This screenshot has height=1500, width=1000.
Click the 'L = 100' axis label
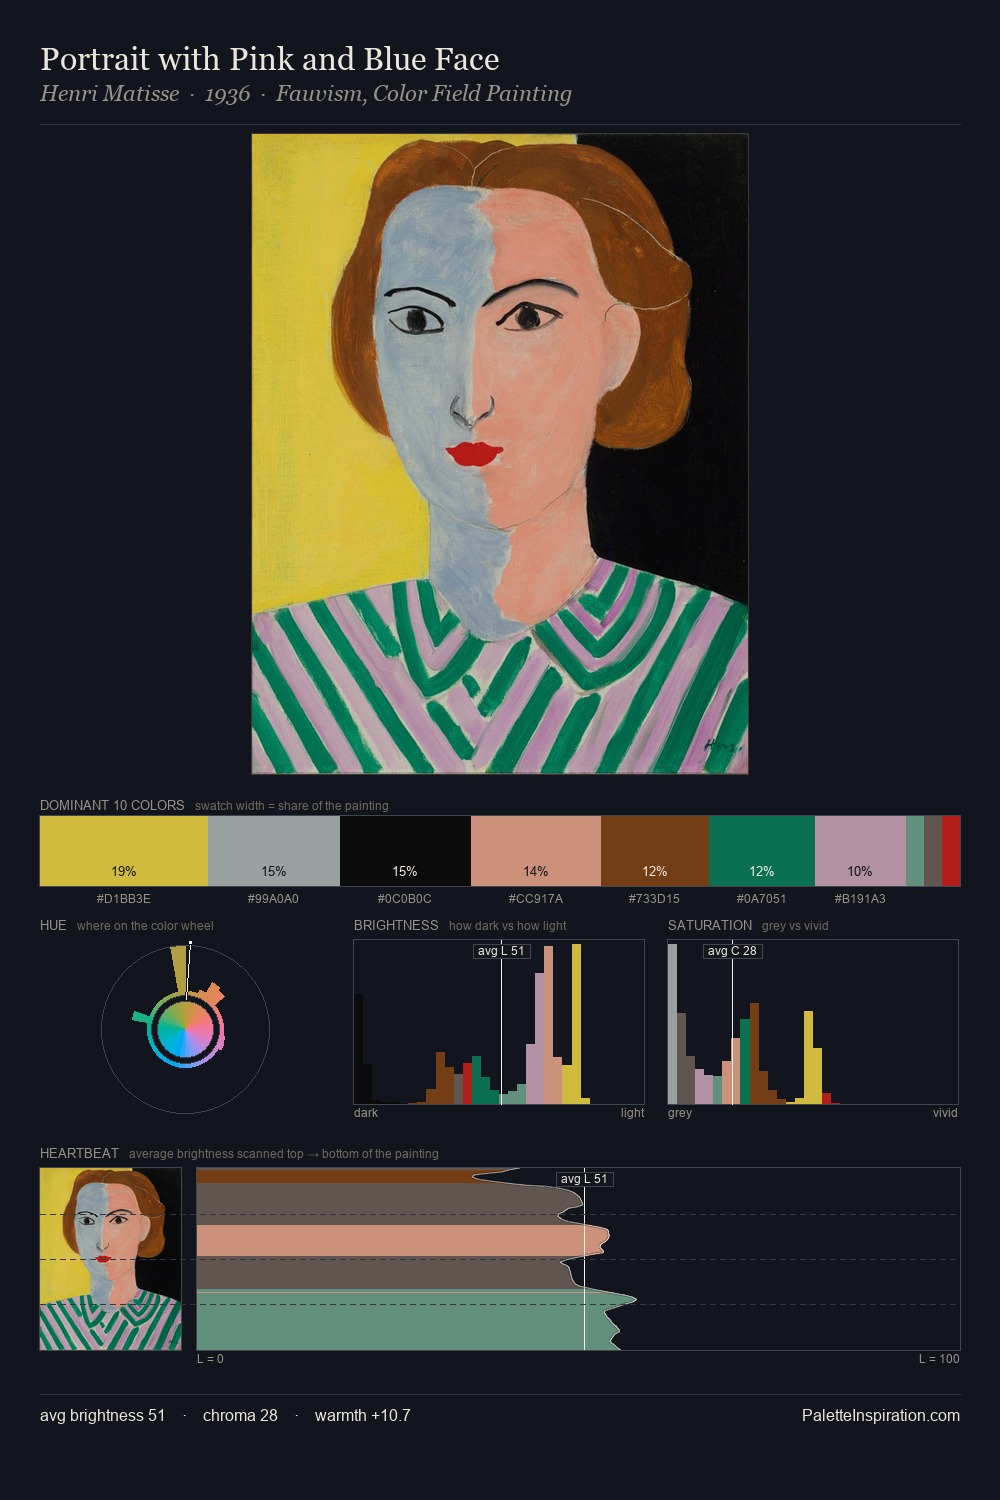[939, 1359]
